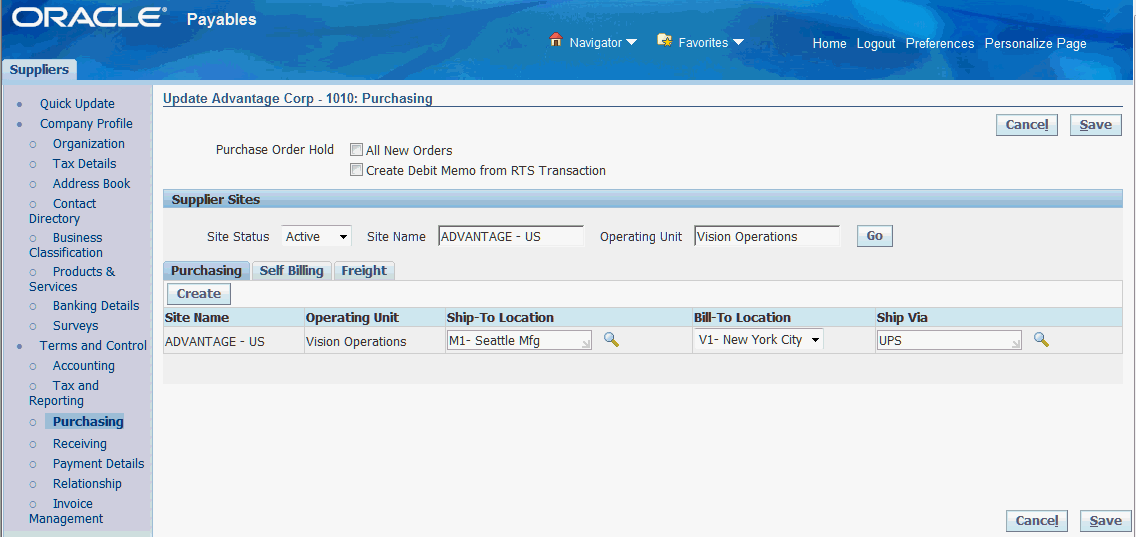Click the Favorites folder star icon
Screen dimensions: 1136x537
click(x=664, y=40)
